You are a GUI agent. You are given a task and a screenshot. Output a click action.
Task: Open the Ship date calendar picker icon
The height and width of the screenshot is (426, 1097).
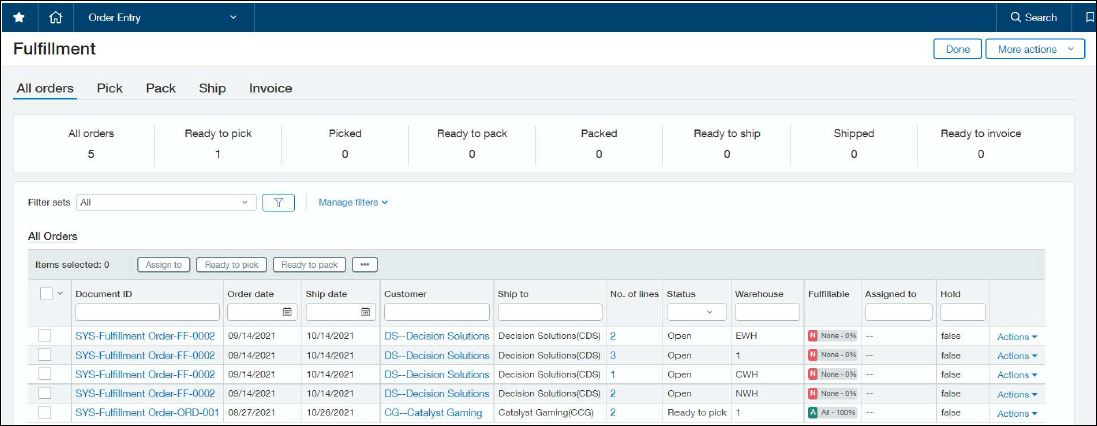click(x=367, y=312)
